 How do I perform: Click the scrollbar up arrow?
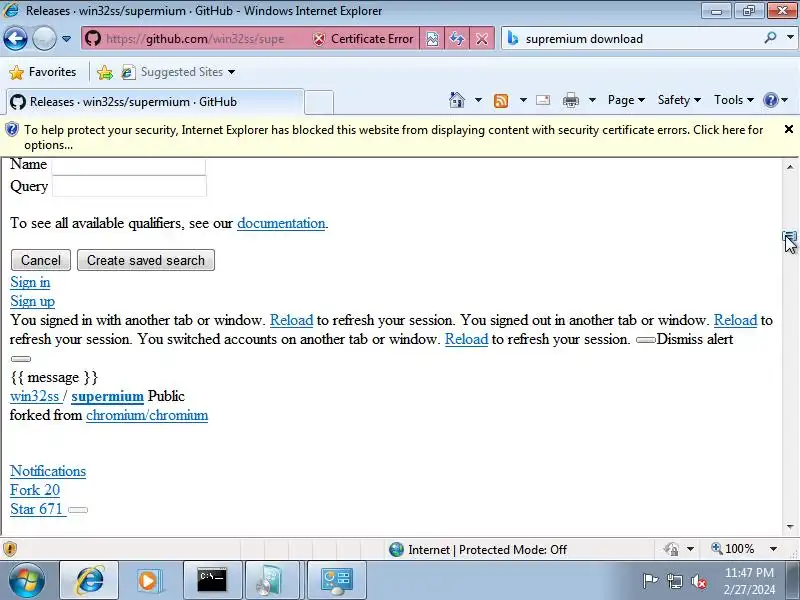tap(790, 167)
